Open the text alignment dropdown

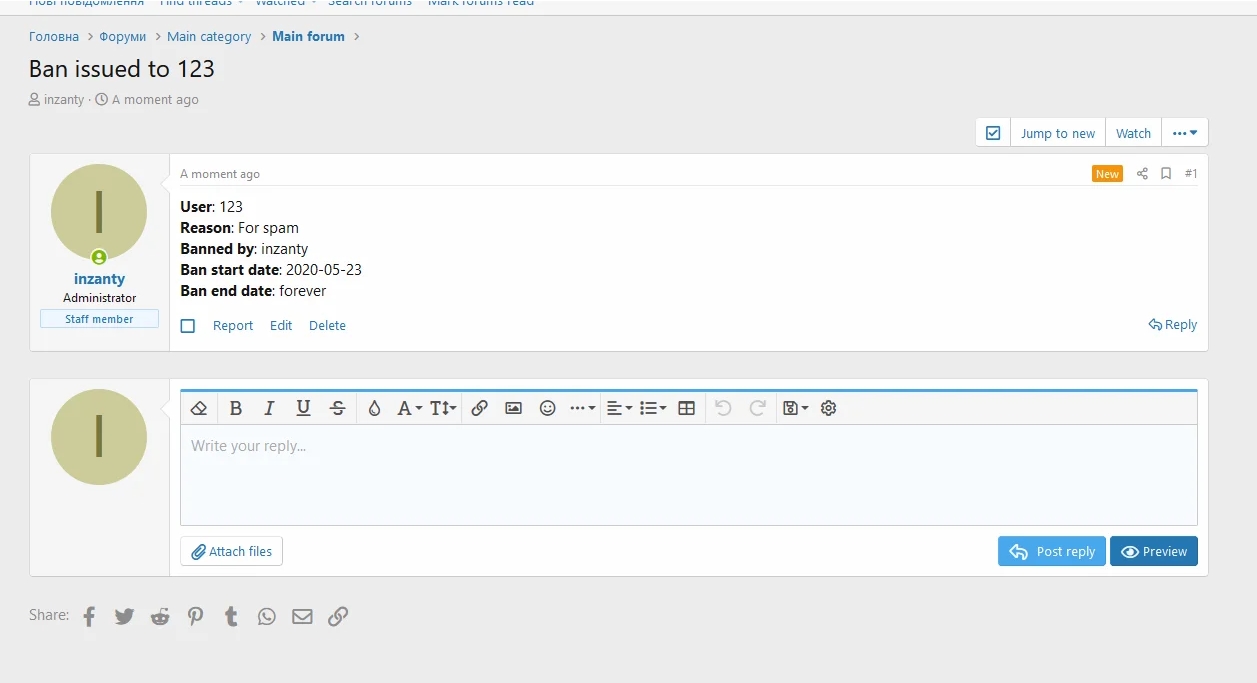pos(619,408)
